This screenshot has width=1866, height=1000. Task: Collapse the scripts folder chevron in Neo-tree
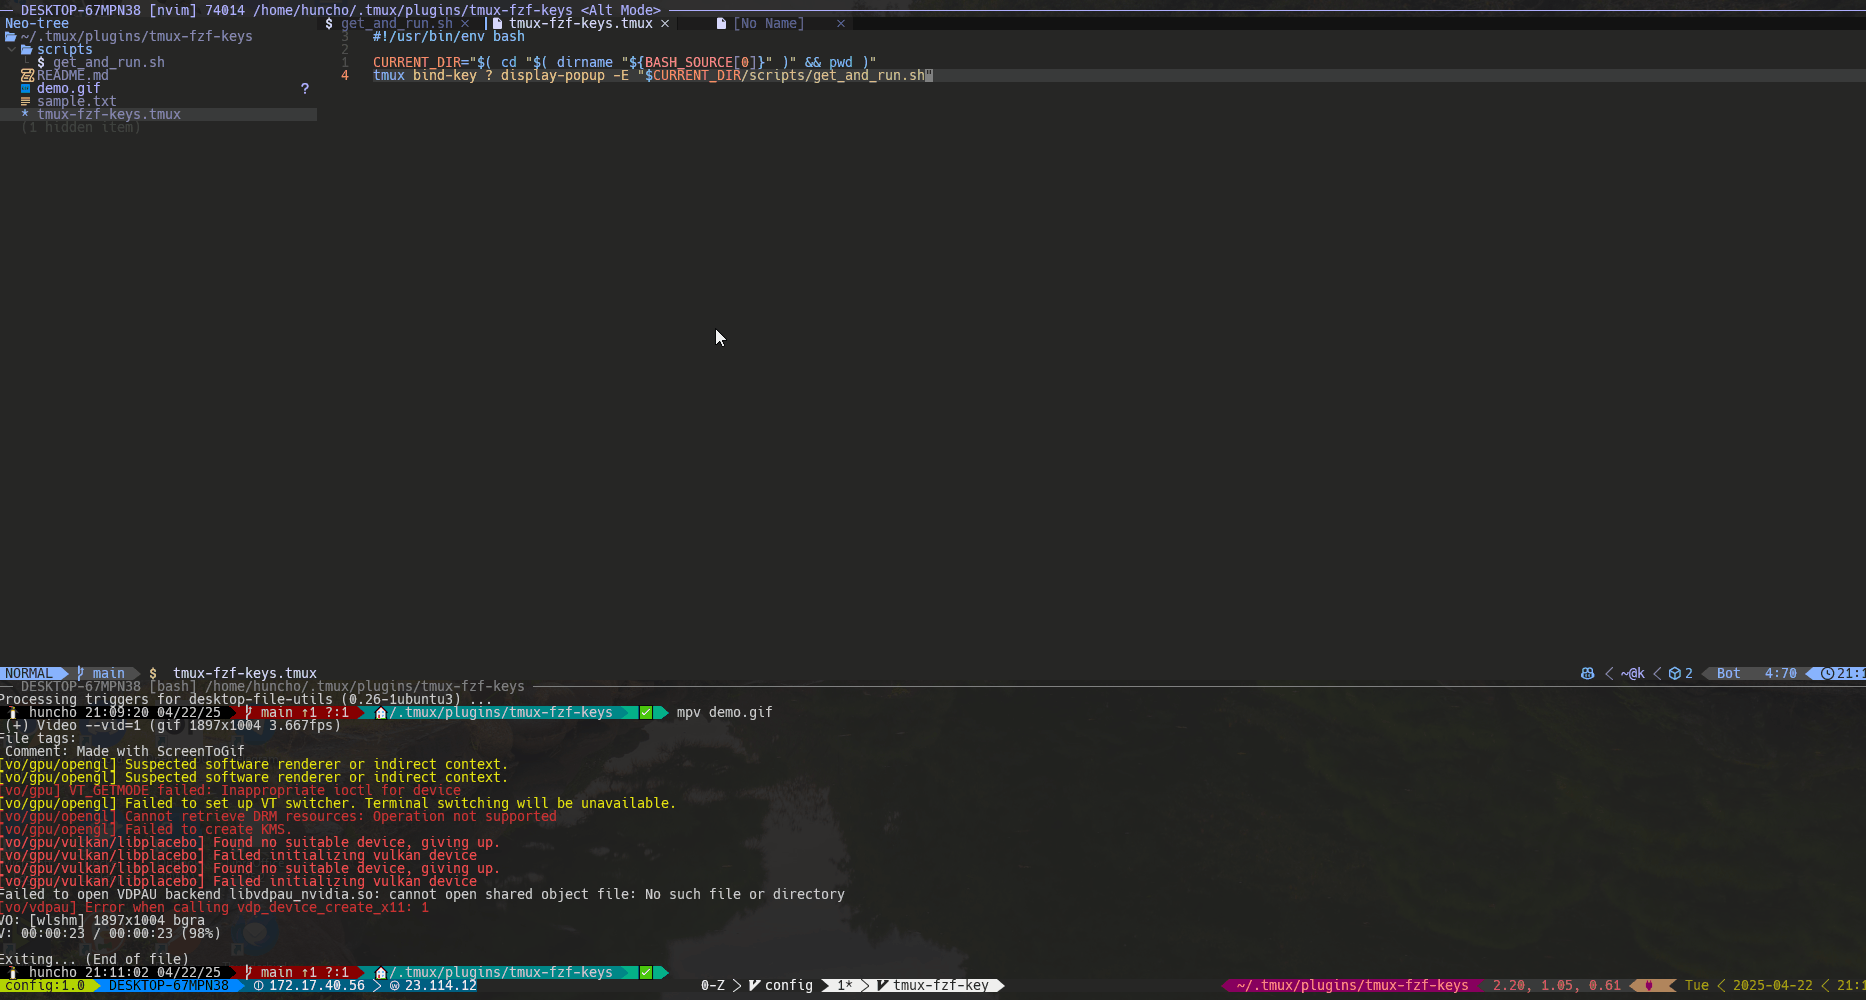pos(11,49)
